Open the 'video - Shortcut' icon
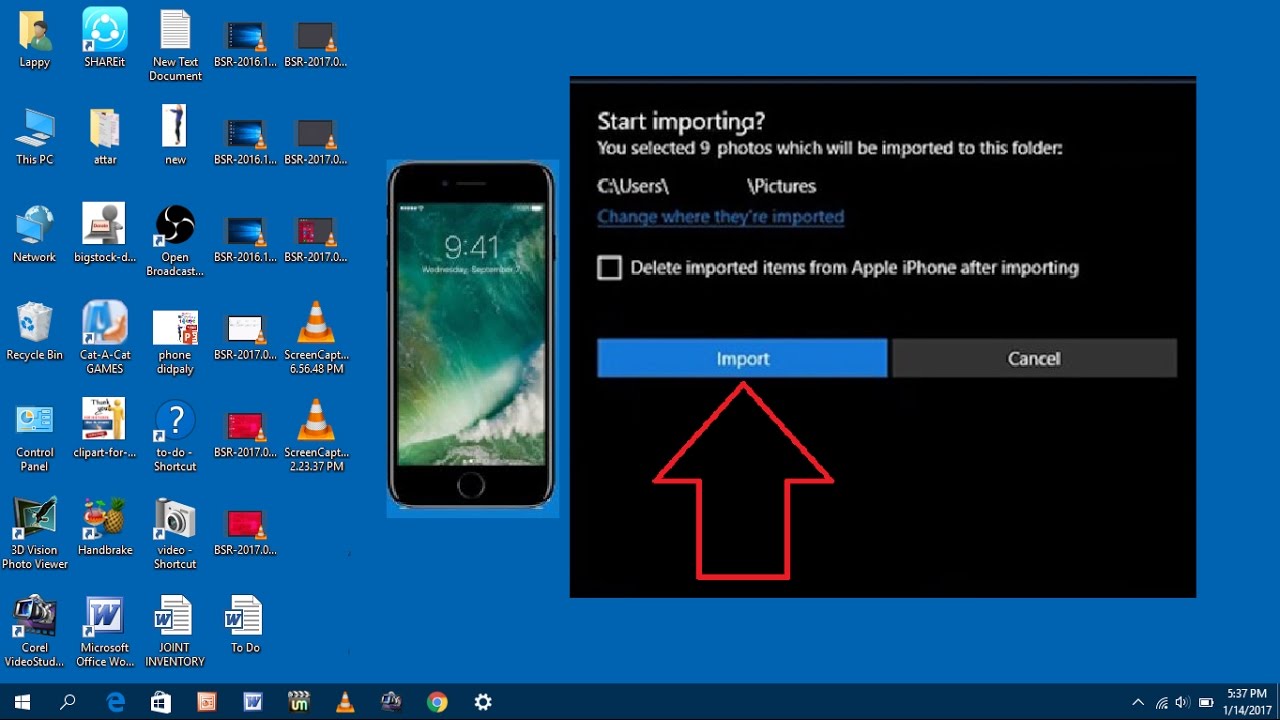 175,533
